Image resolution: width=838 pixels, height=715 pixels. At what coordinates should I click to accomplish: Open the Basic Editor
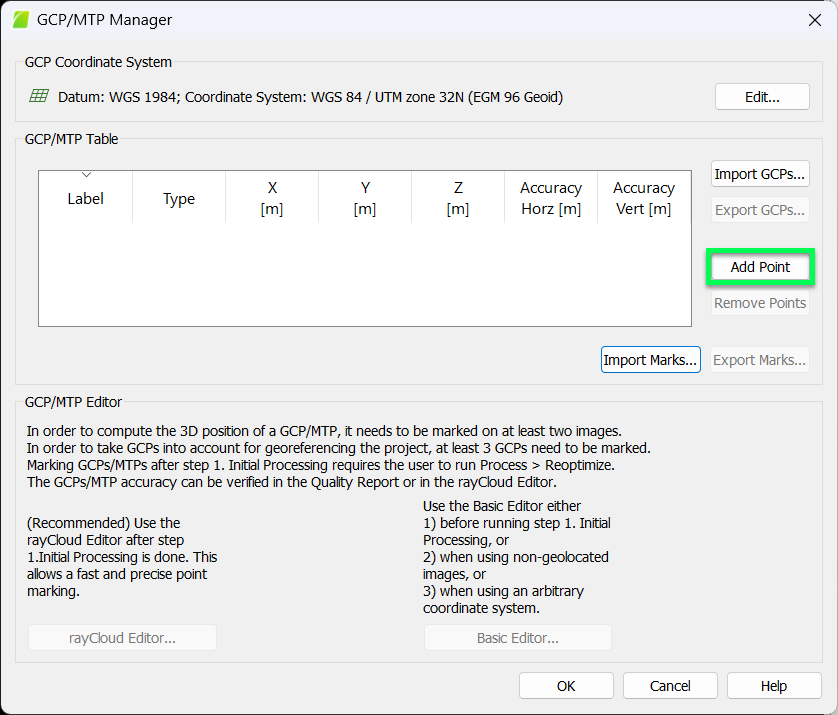pos(517,637)
